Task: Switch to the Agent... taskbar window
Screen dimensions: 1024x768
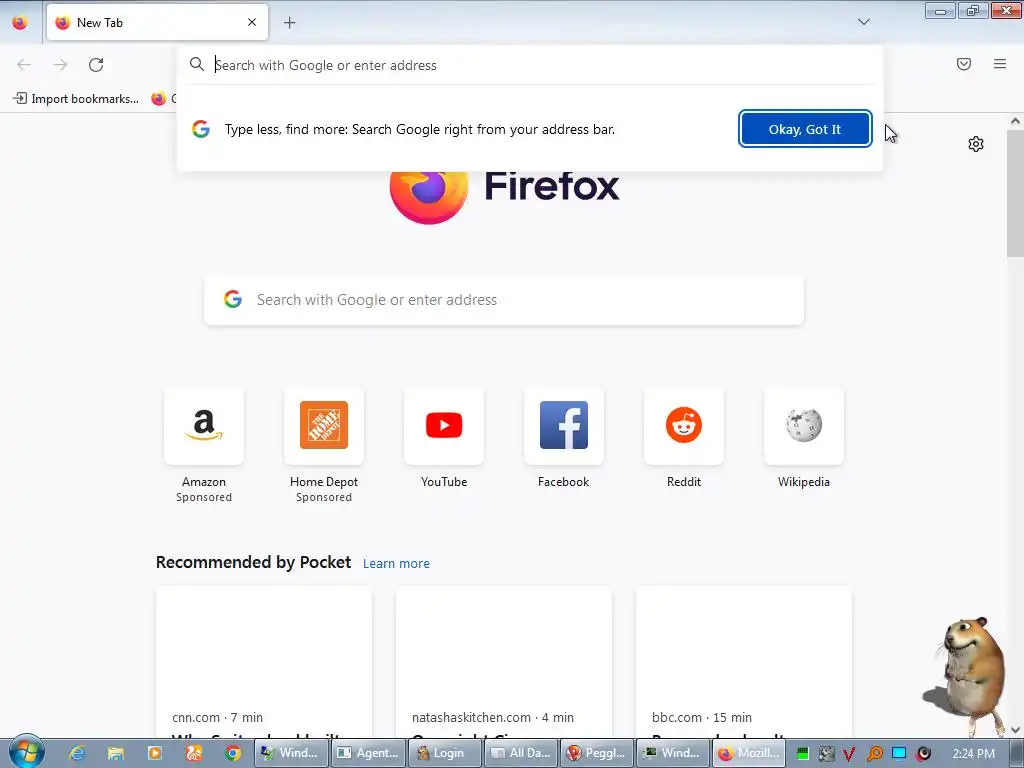Action: (x=367, y=753)
